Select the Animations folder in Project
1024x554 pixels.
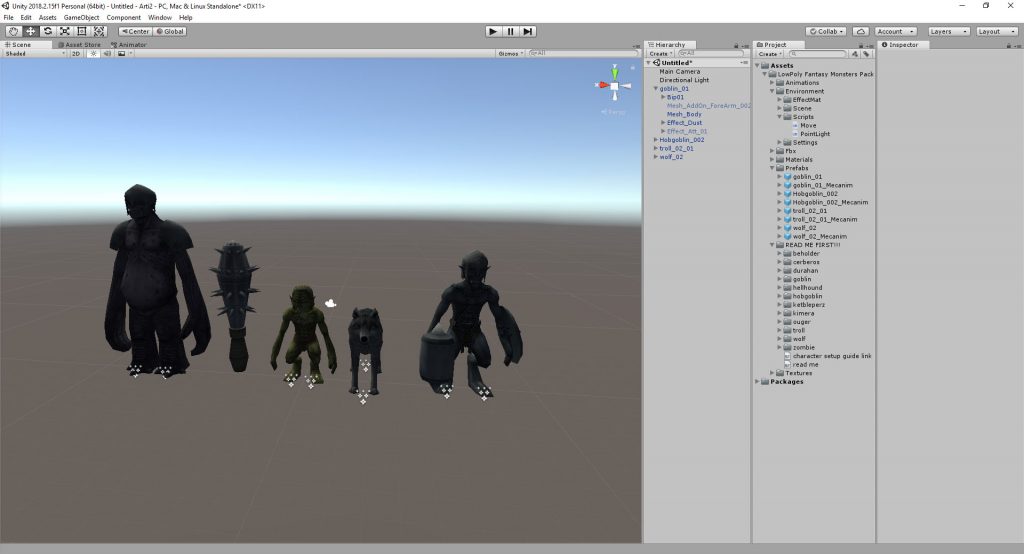tap(801, 82)
